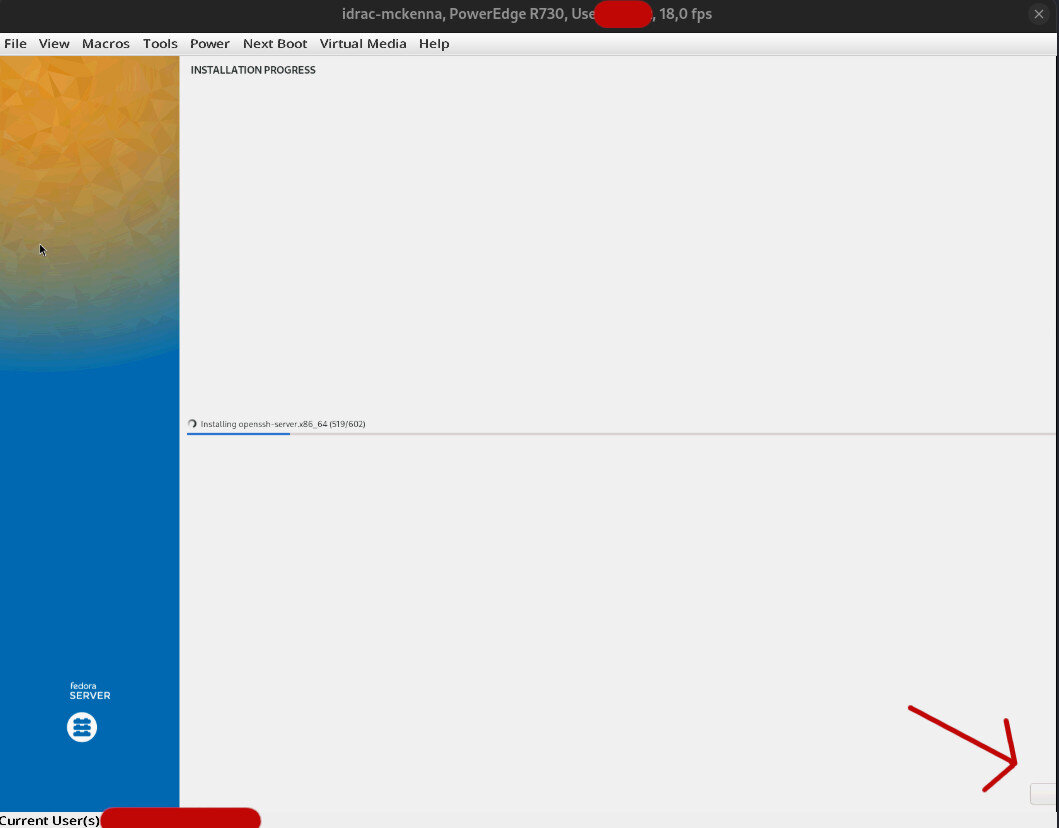Image resolution: width=1059 pixels, height=828 pixels.
Task: Close the iDRAC virtual console window
Action: [1039, 14]
